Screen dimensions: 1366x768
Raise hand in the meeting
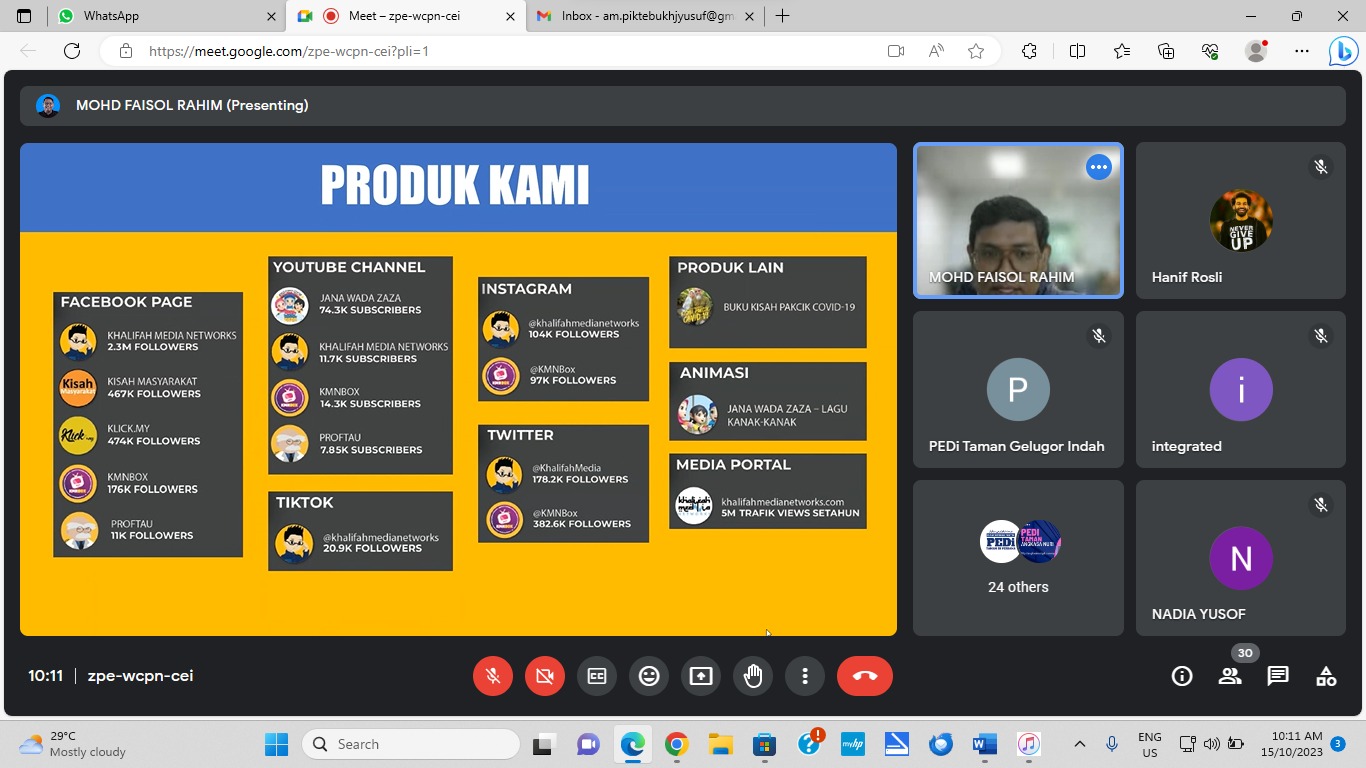[753, 676]
